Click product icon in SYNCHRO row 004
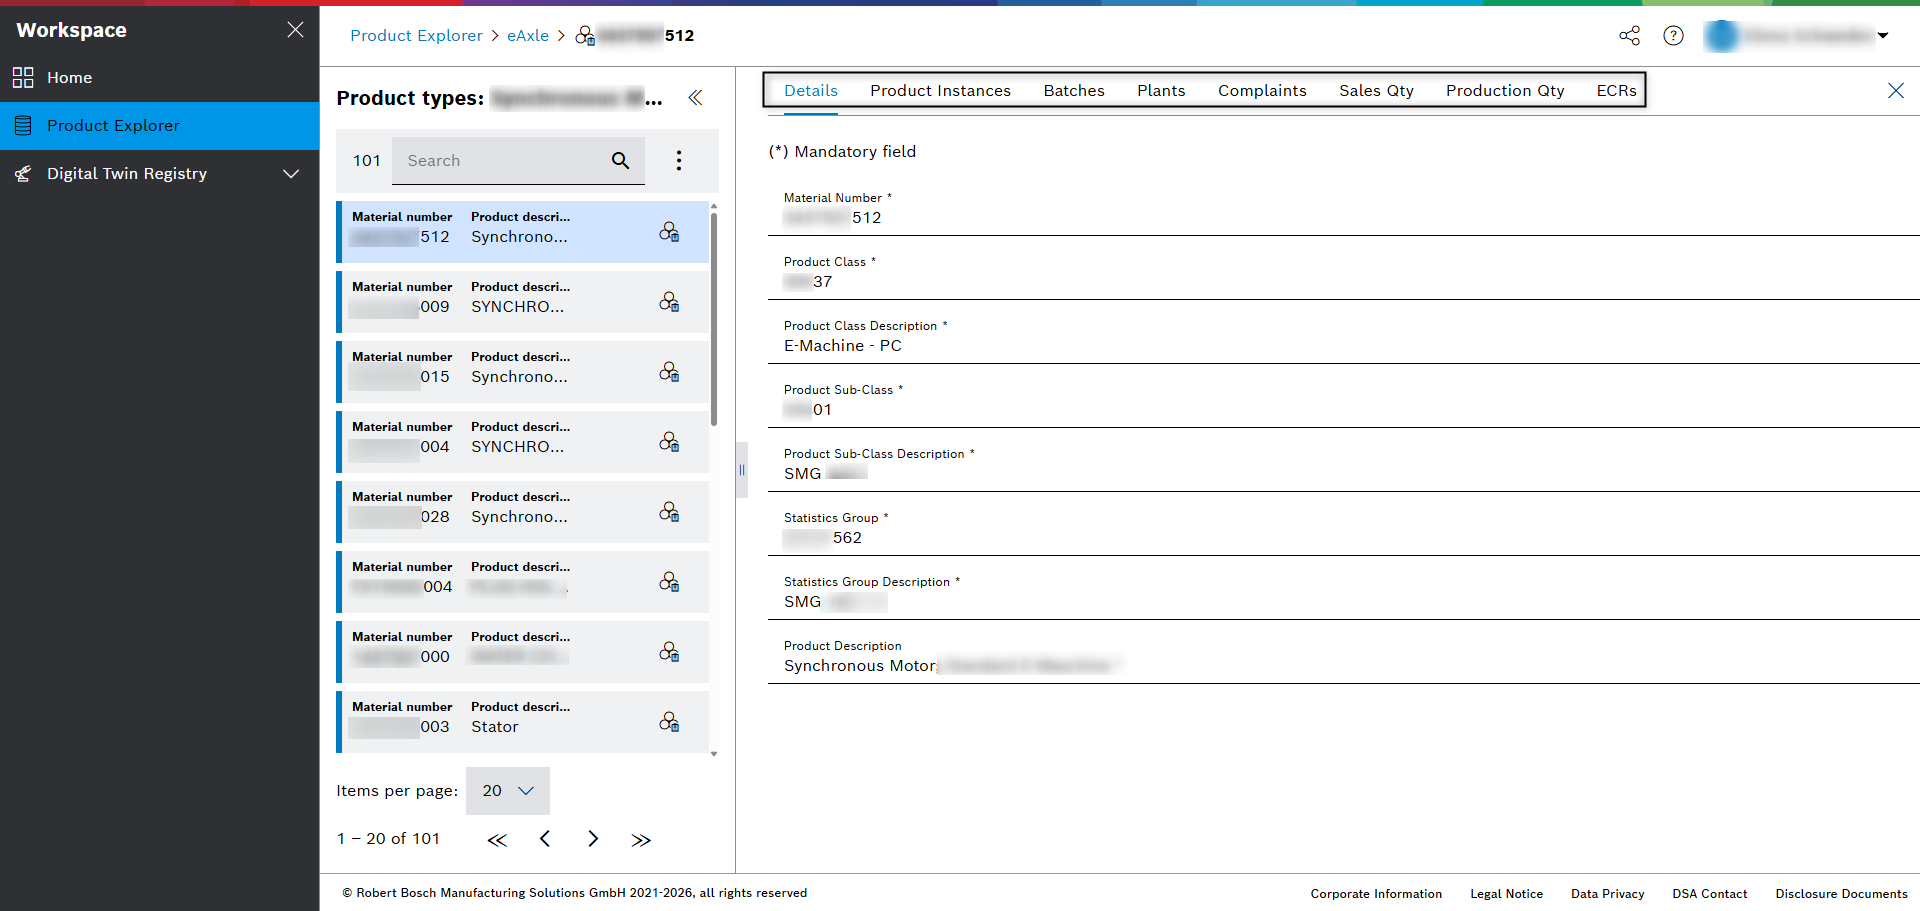Image resolution: width=1920 pixels, height=911 pixels. pos(669,442)
